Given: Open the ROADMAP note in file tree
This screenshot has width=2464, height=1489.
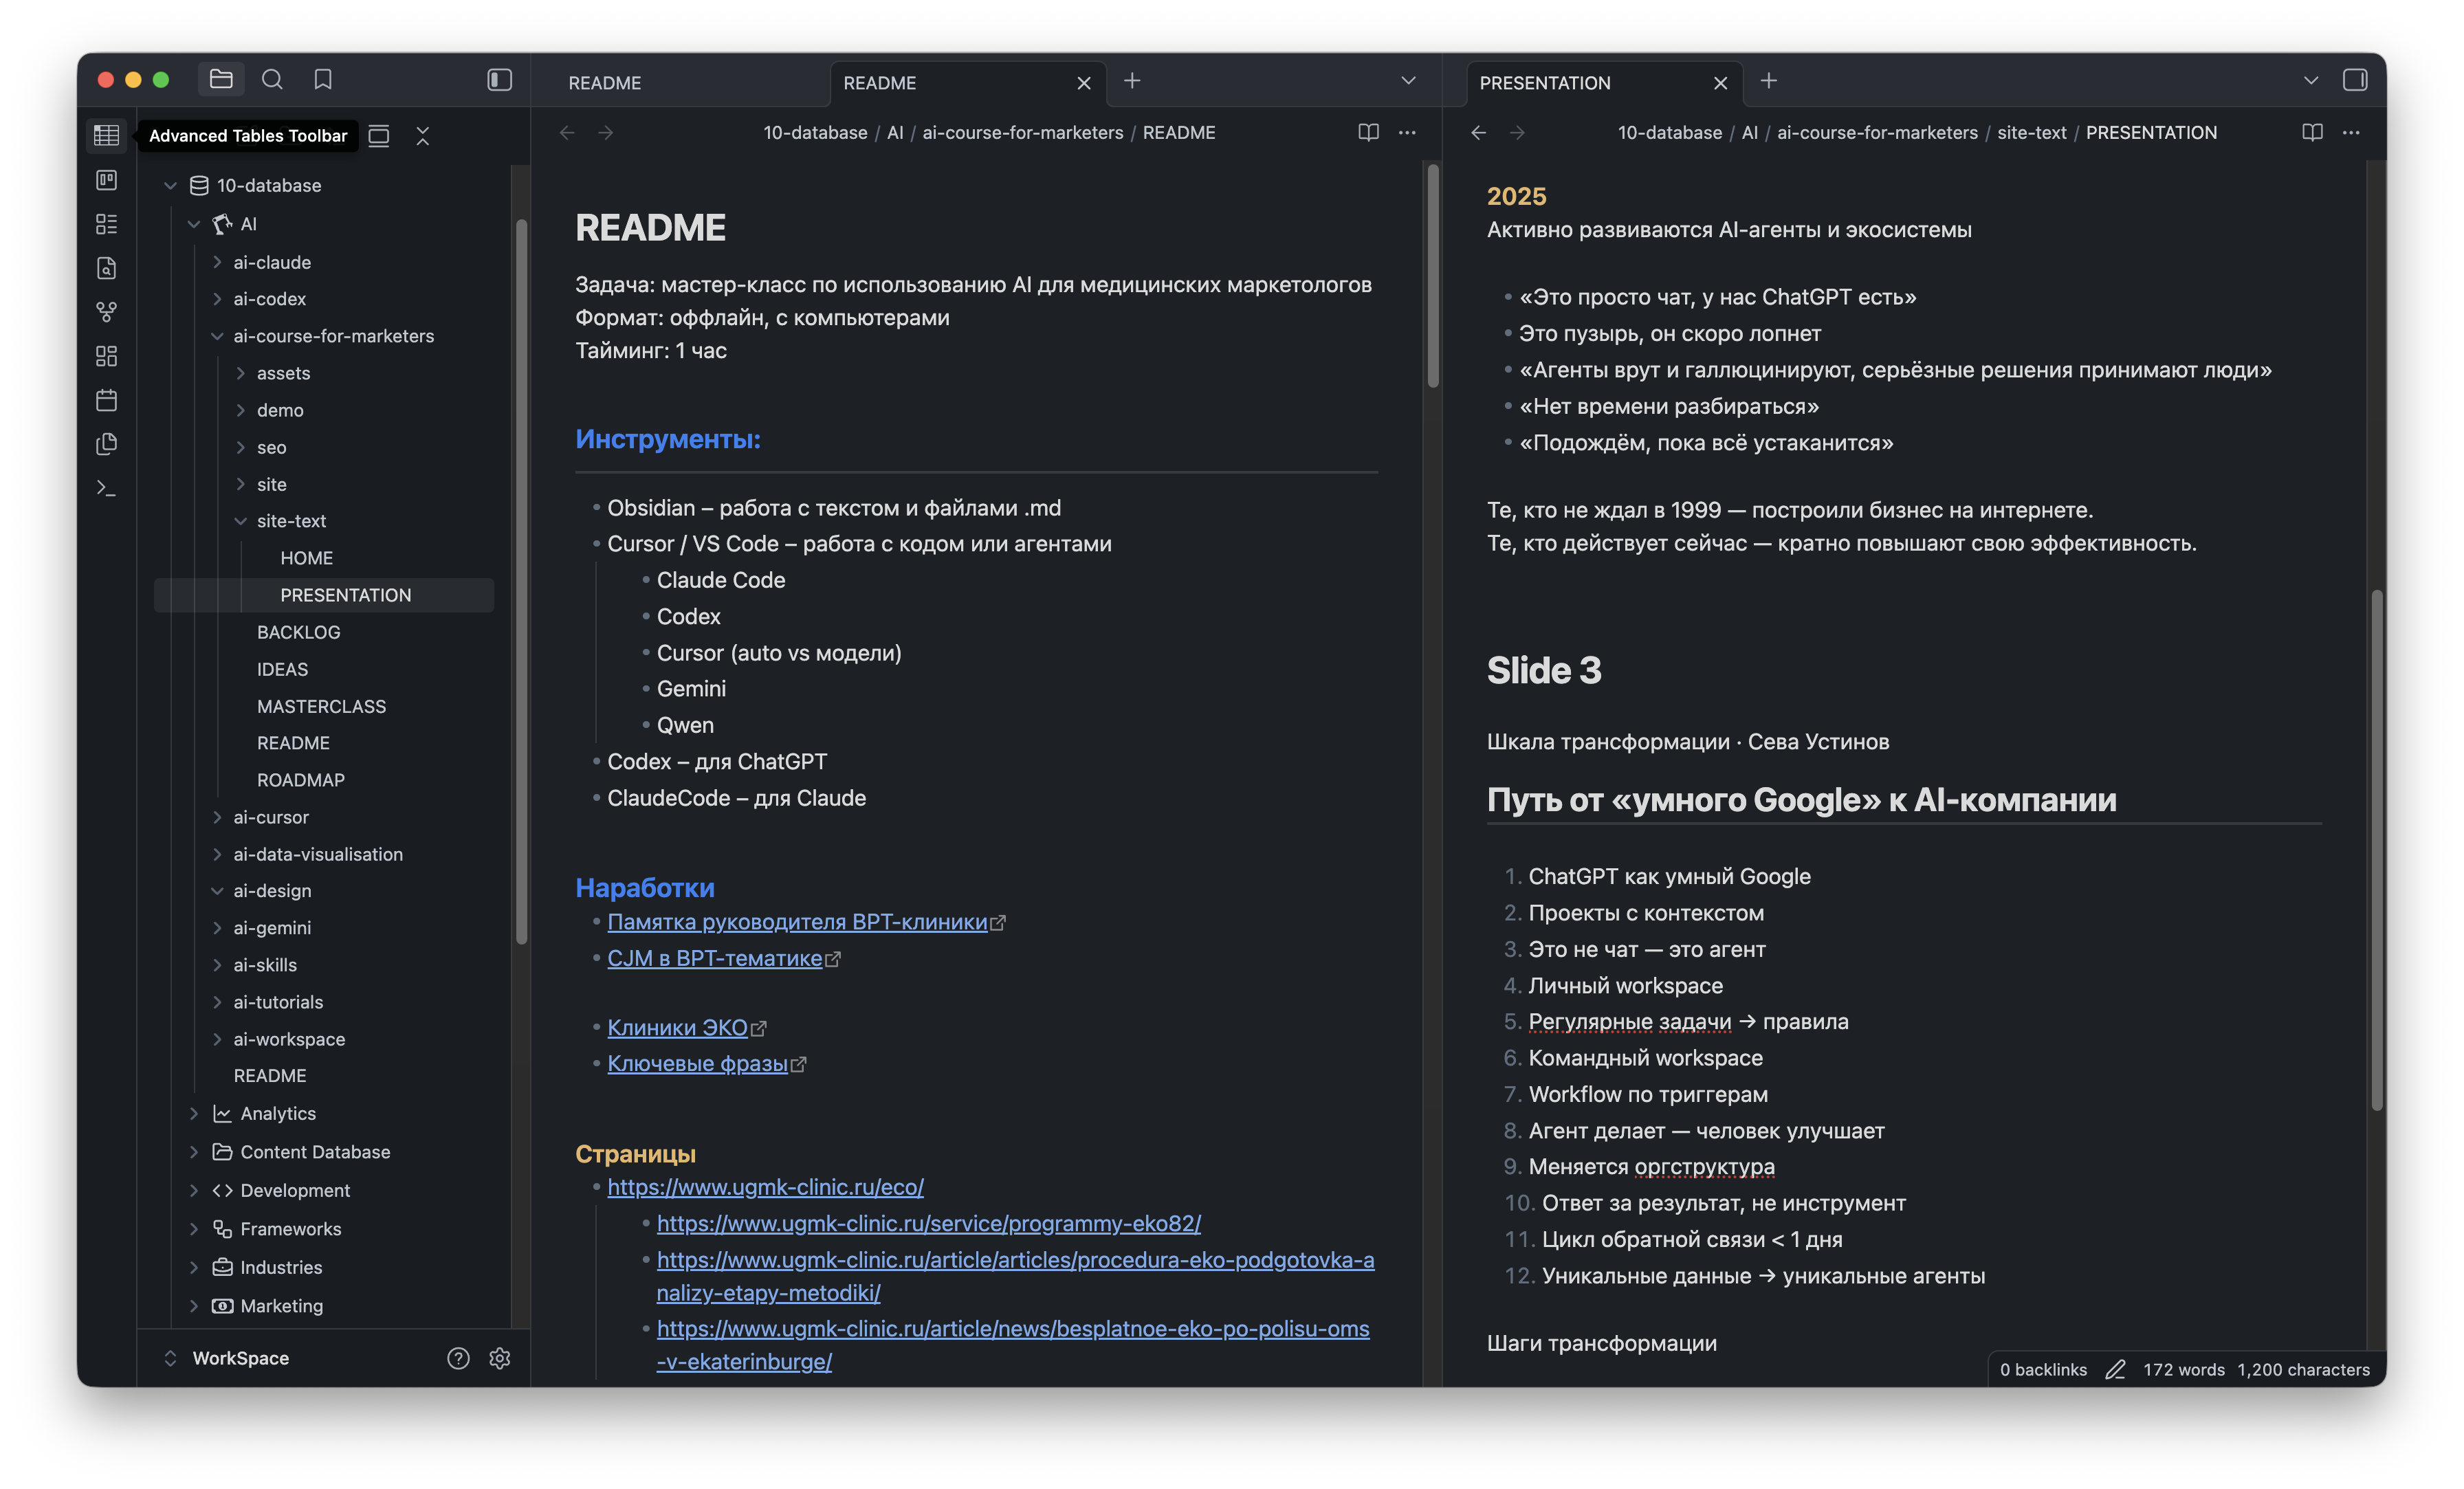Looking at the screenshot, I should 301,780.
